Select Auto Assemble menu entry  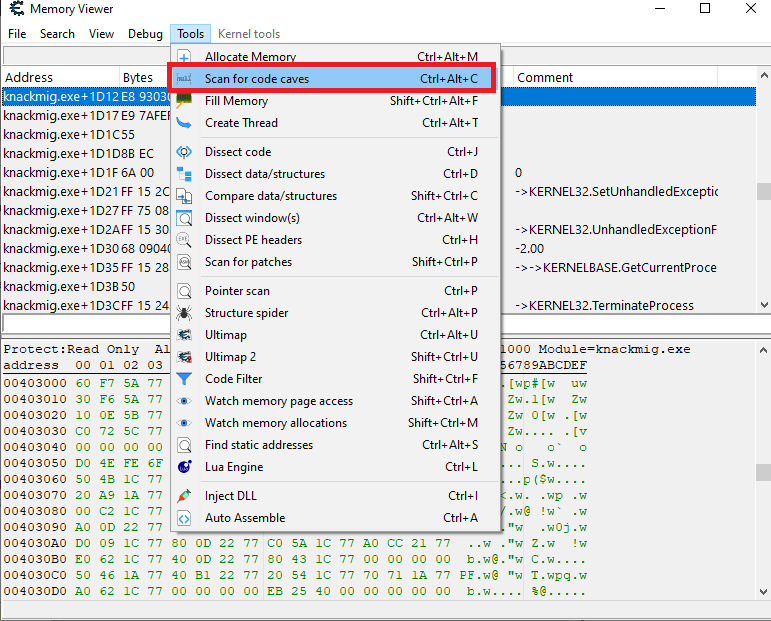(335, 518)
